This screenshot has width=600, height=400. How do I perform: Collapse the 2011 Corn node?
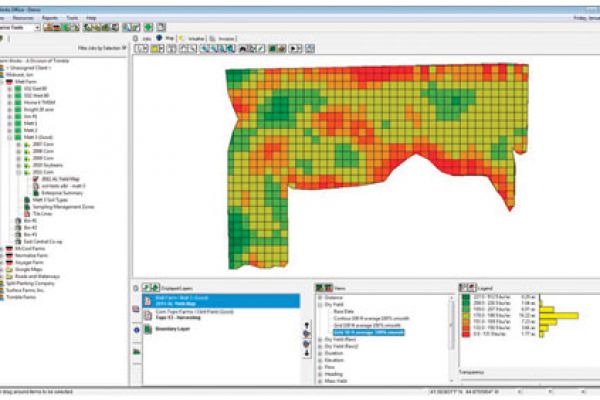pos(18,172)
